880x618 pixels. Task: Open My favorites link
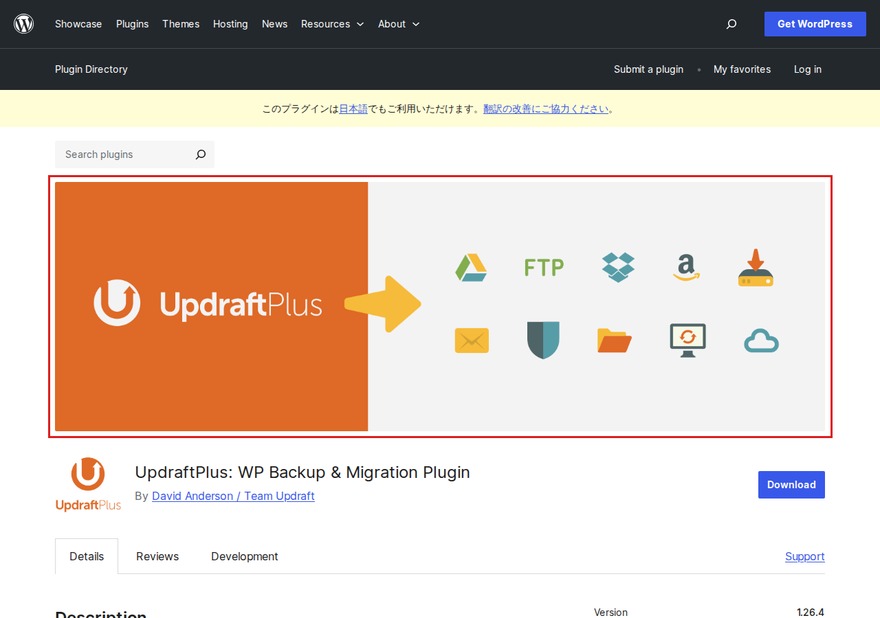click(x=742, y=69)
